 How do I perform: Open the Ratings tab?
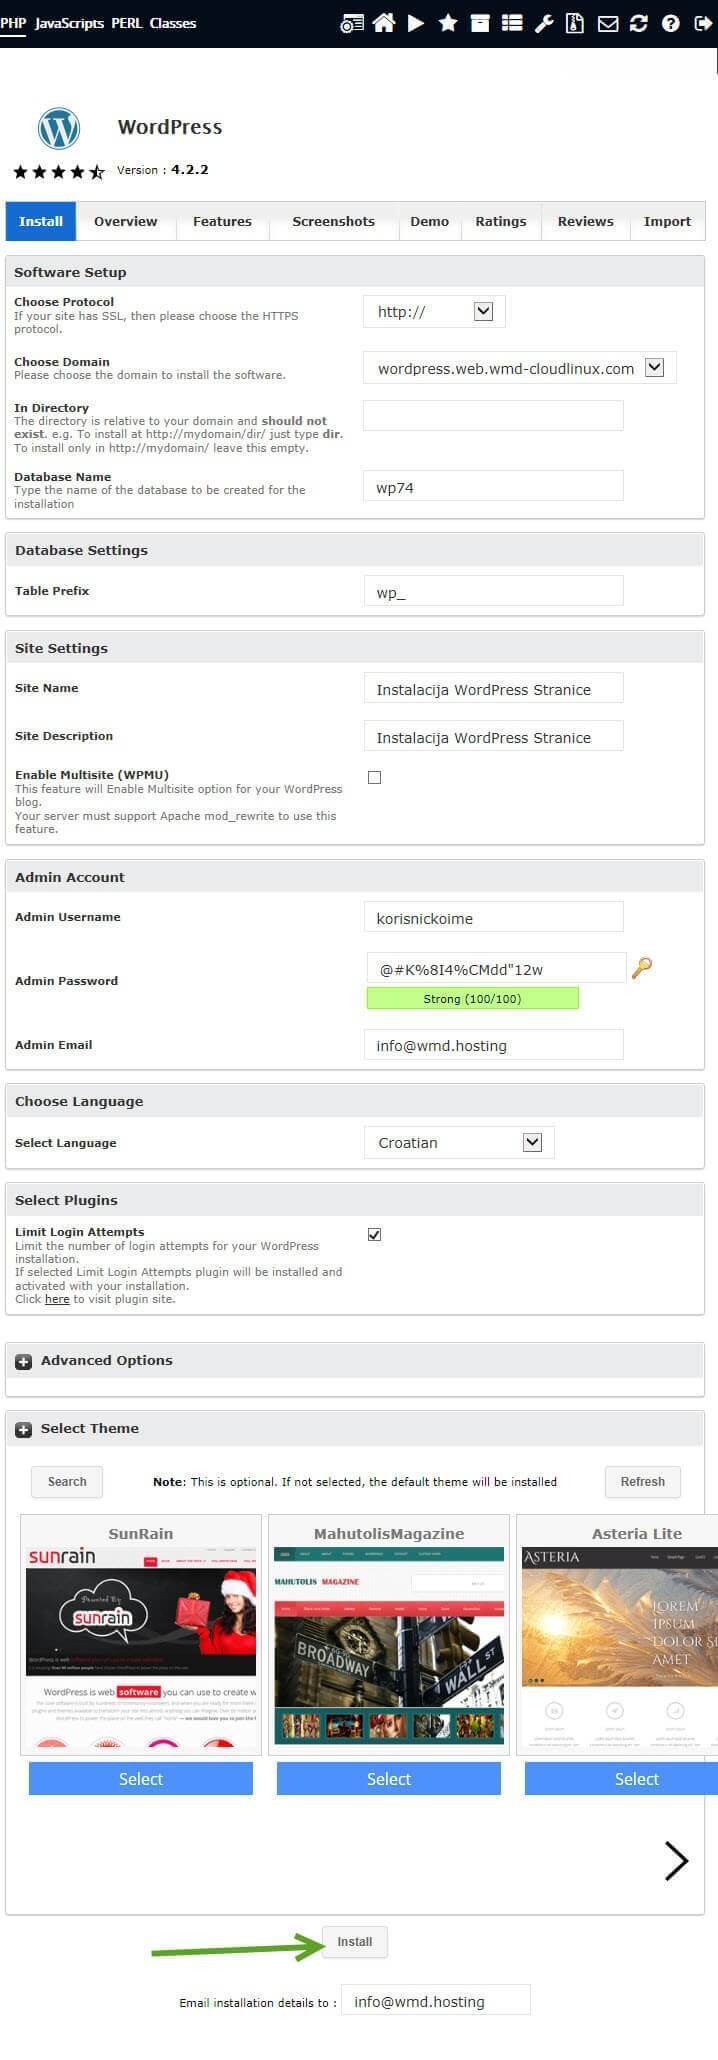click(x=501, y=221)
